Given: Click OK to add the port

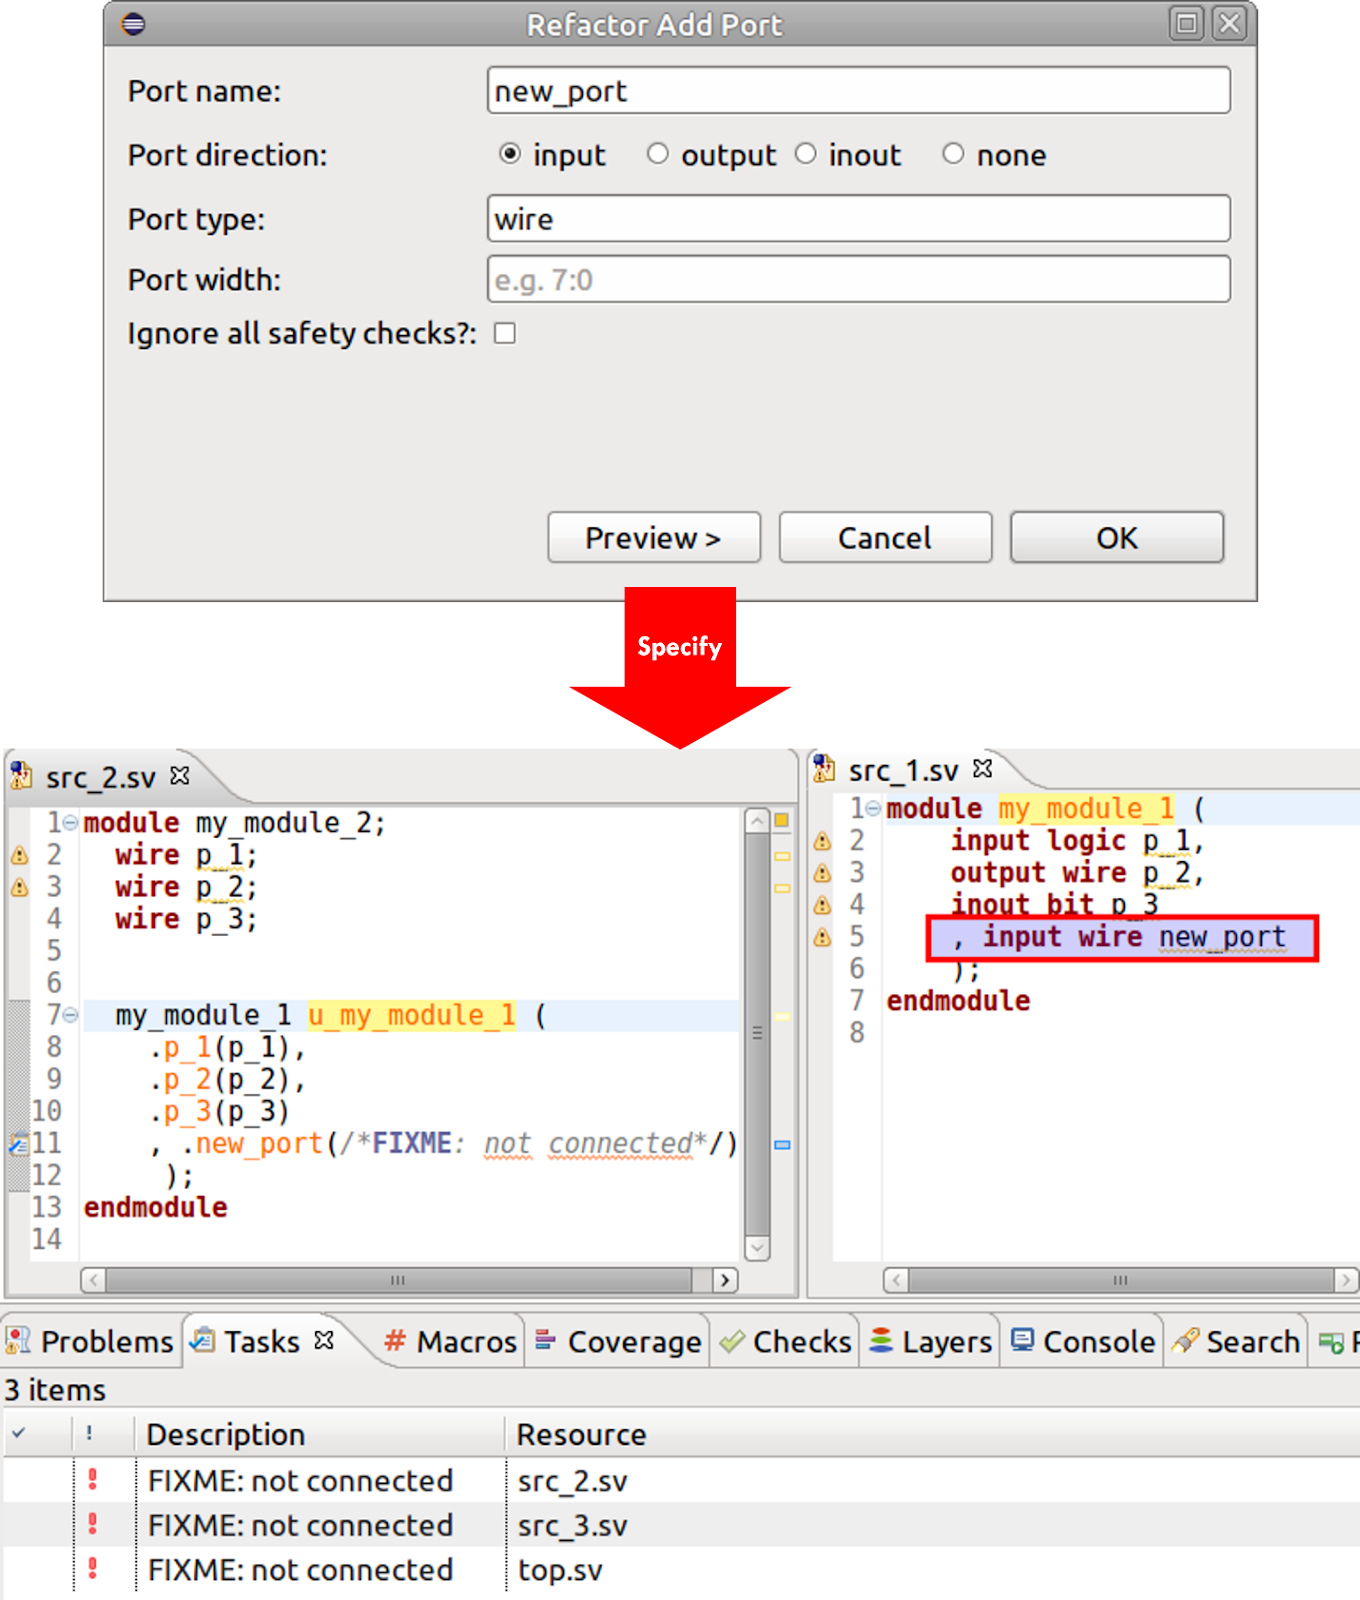Looking at the screenshot, I should 1116,538.
